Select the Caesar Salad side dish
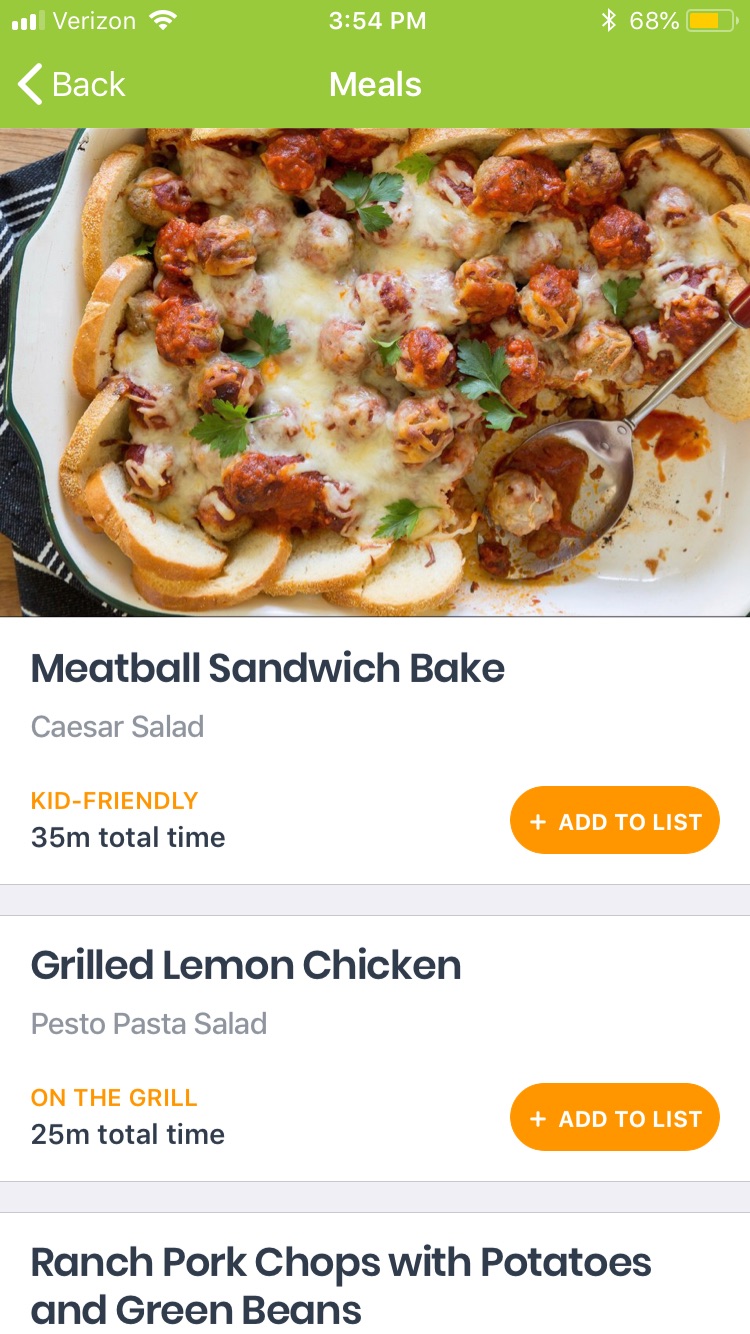The image size is (750, 1334). 117,727
